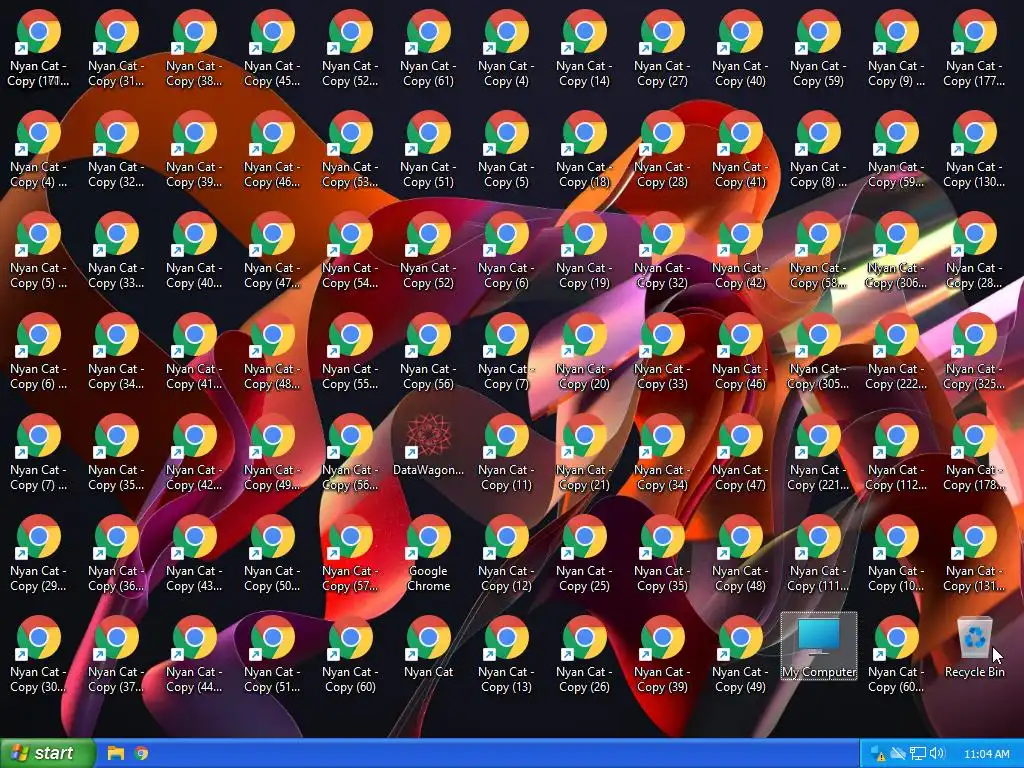Image resolution: width=1024 pixels, height=768 pixels.
Task: Select the Google Chrome desktop shortcut
Action: point(428,554)
